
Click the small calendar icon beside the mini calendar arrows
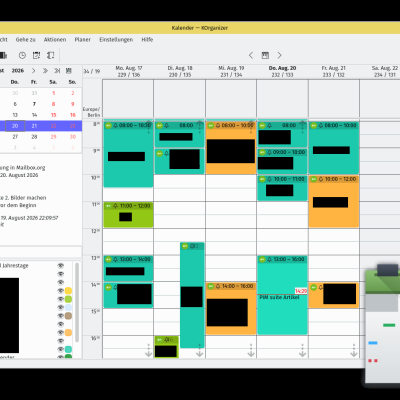click(69, 71)
